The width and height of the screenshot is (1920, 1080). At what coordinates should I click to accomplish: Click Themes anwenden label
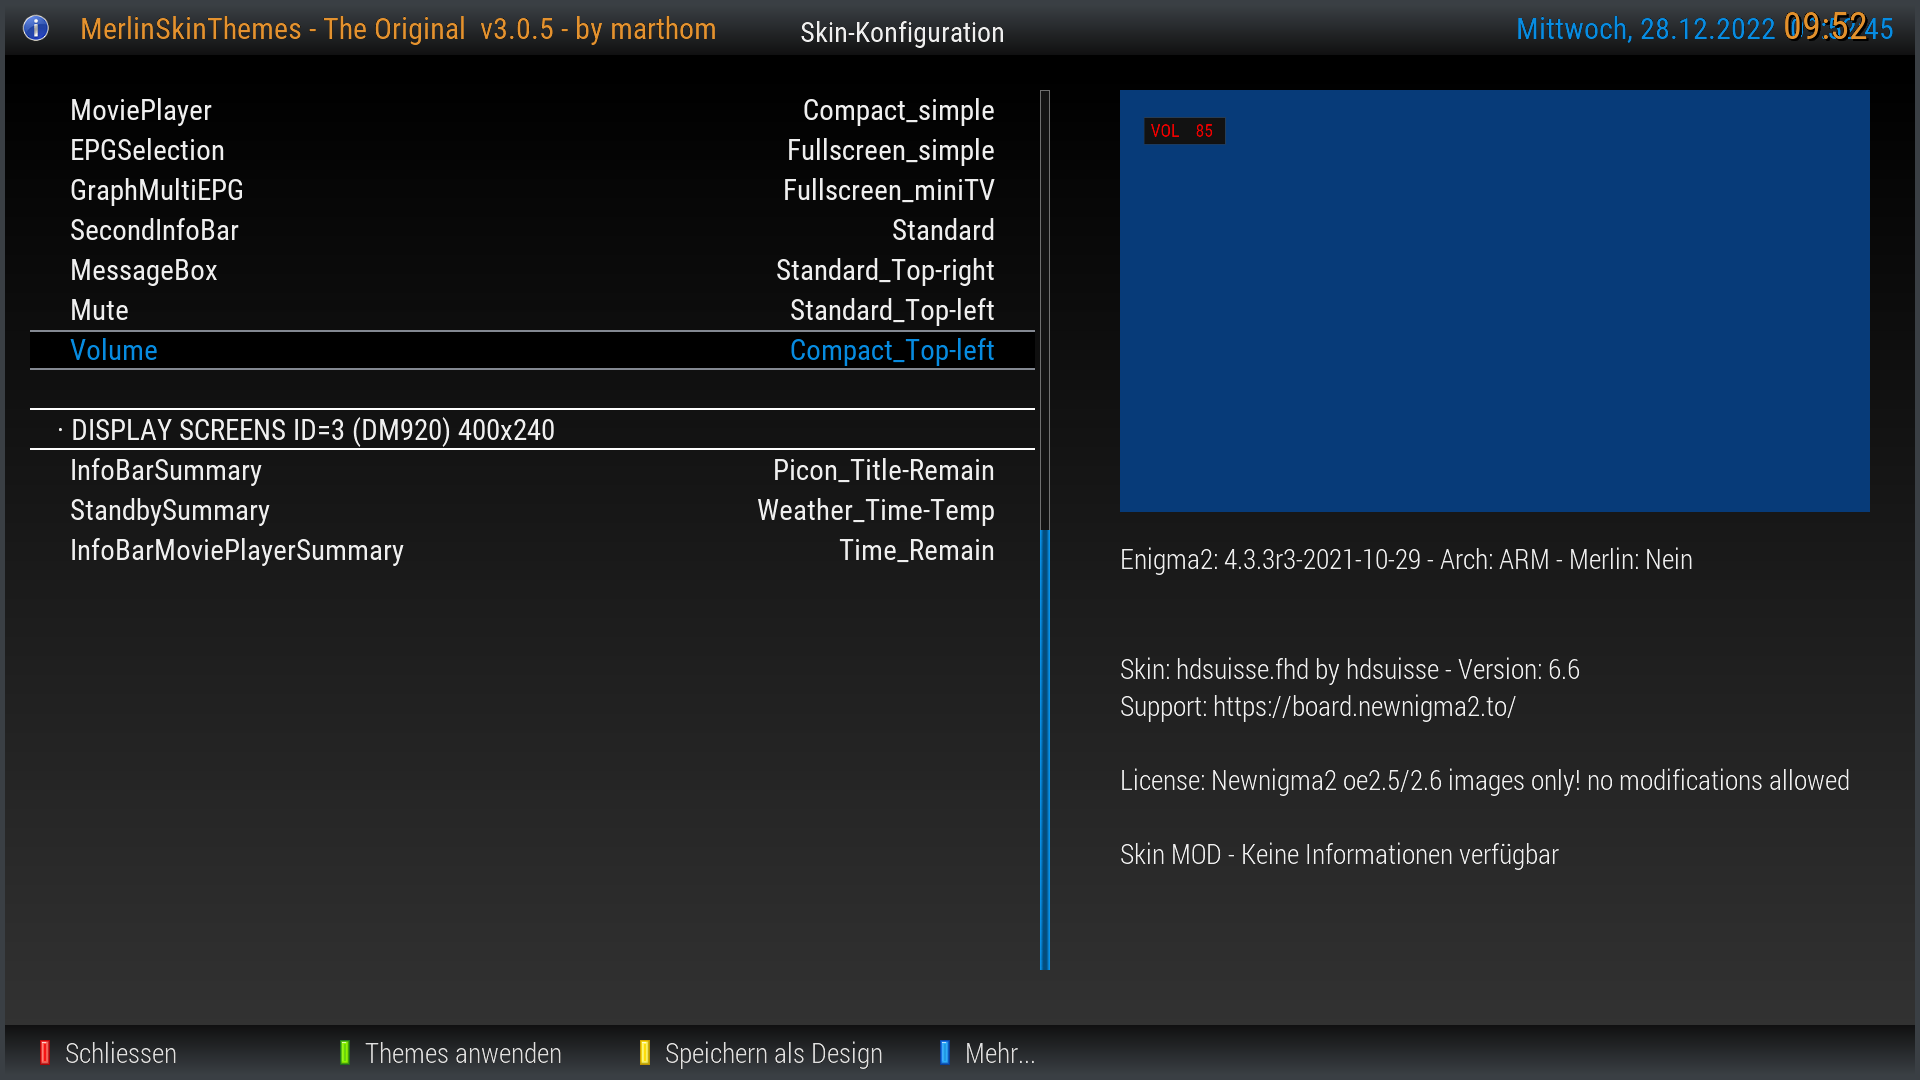(x=462, y=1053)
